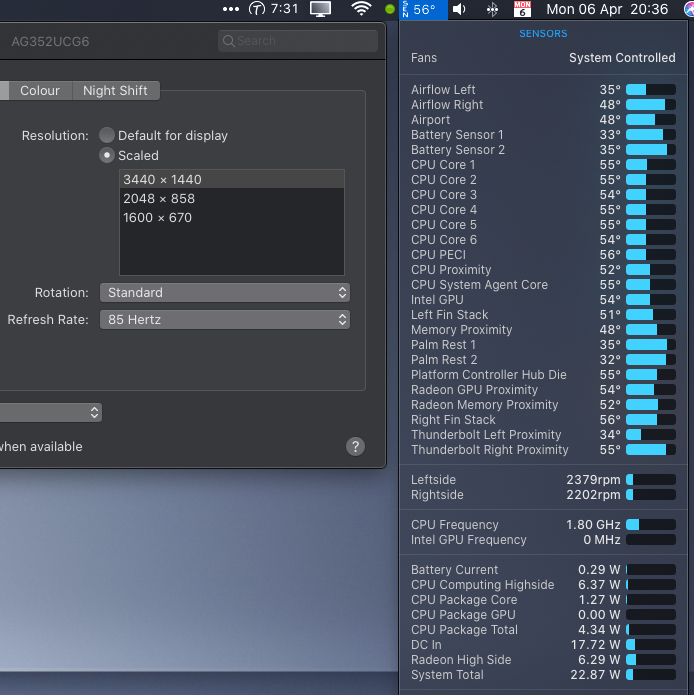Image resolution: width=694 pixels, height=695 pixels.
Task: Click Radeon High Side row
Action: (x=543, y=660)
